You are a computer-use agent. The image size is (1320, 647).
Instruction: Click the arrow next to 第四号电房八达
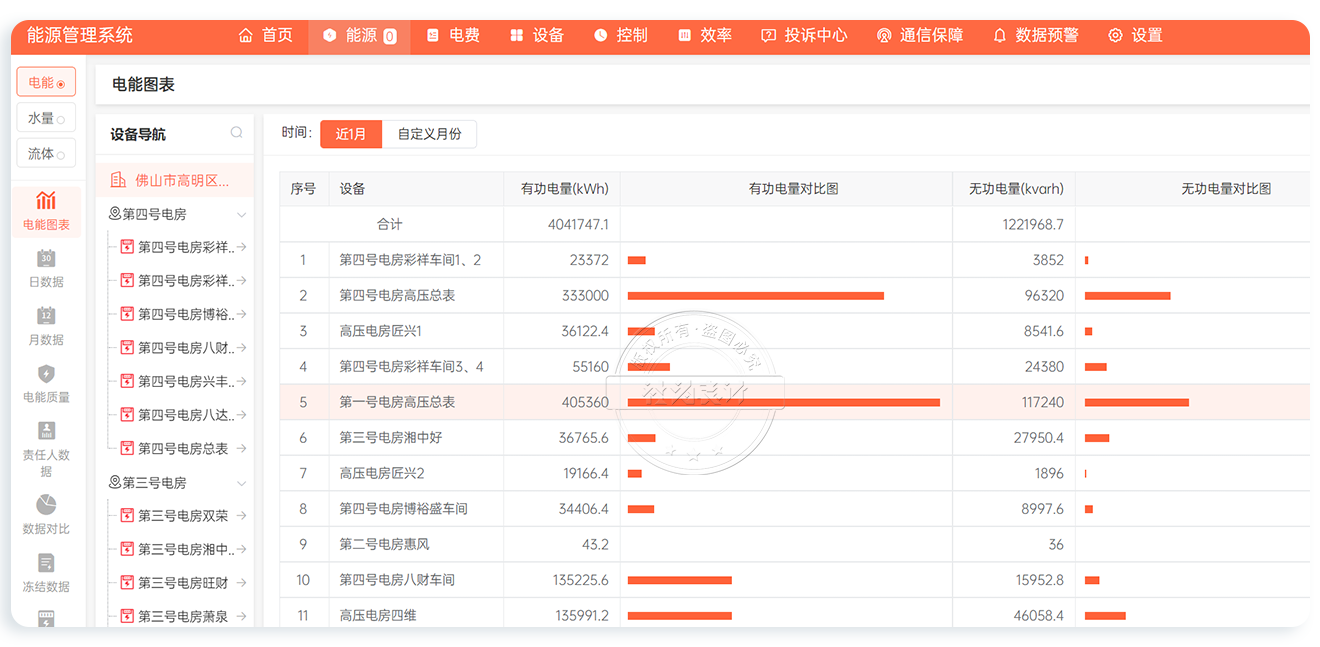(241, 414)
